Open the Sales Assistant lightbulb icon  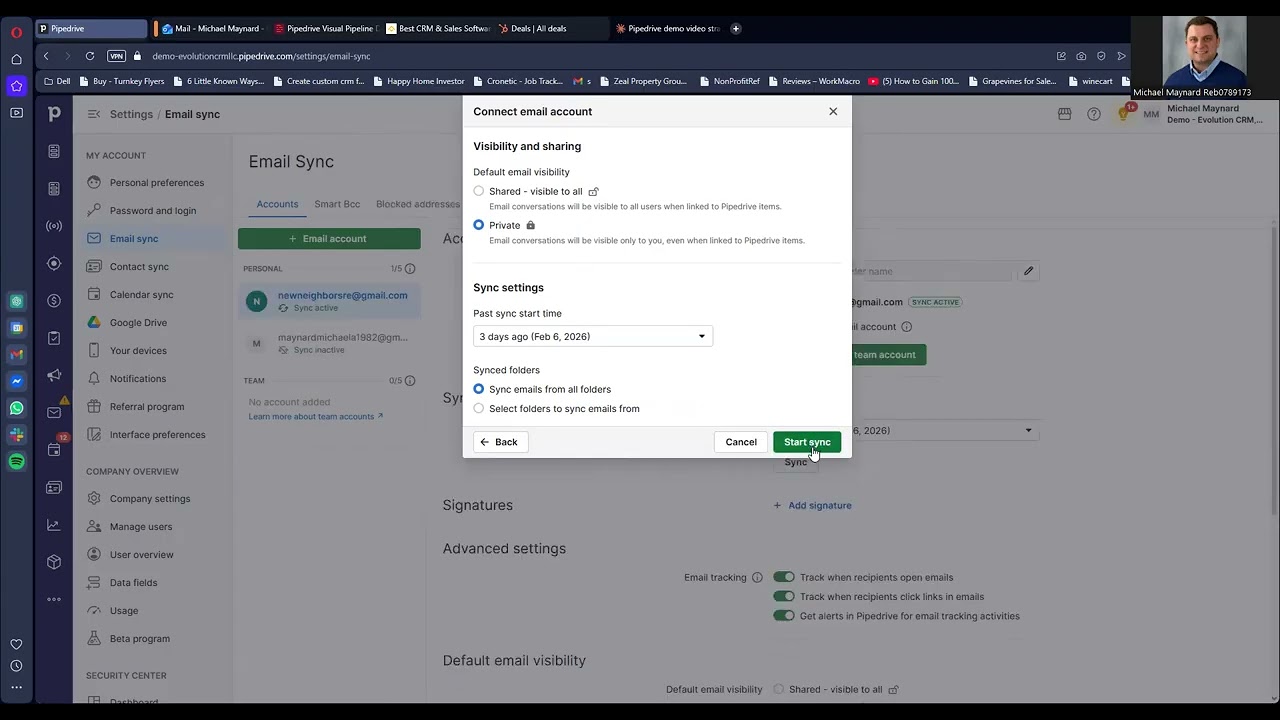tap(1123, 114)
